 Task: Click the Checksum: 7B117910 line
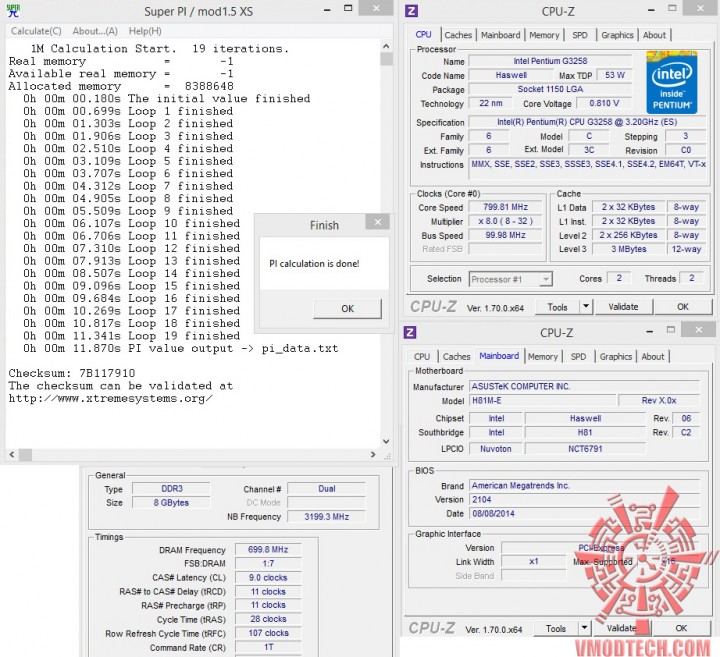tap(72, 373)
